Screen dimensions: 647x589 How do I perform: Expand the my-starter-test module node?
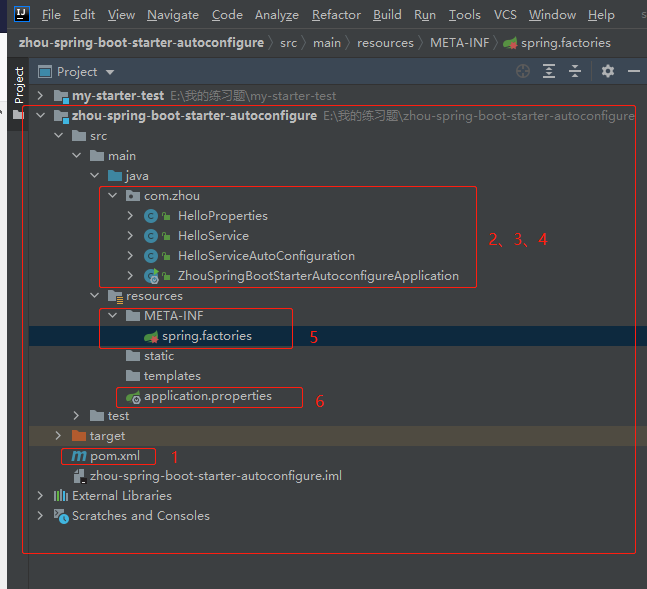[x=40, y=95]
